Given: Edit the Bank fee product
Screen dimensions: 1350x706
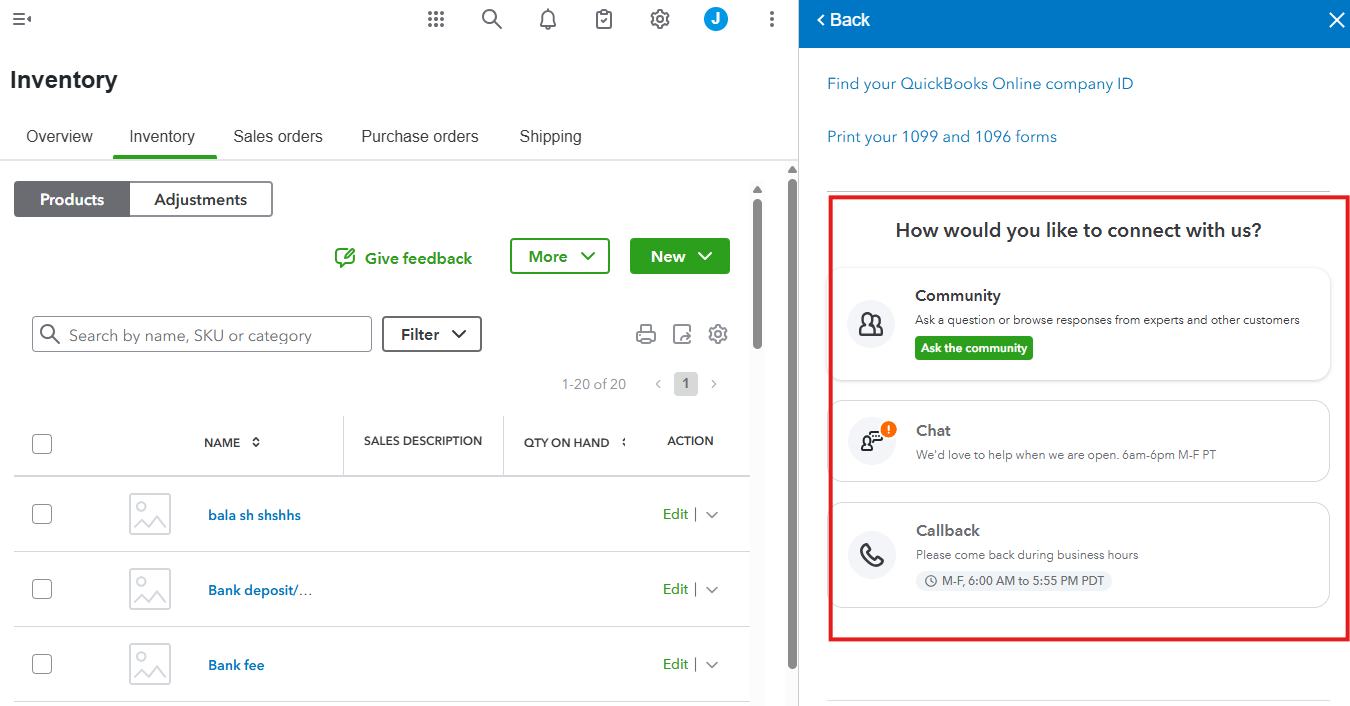Looking at the screenshot, I should tap(675, 664).
